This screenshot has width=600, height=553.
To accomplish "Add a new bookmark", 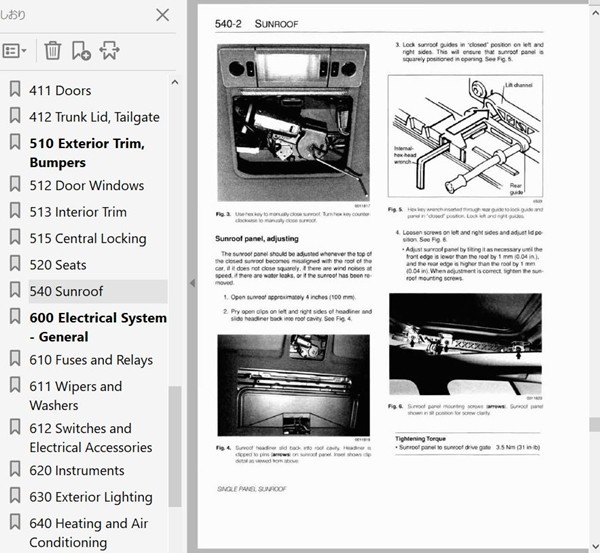I will 81,51.
